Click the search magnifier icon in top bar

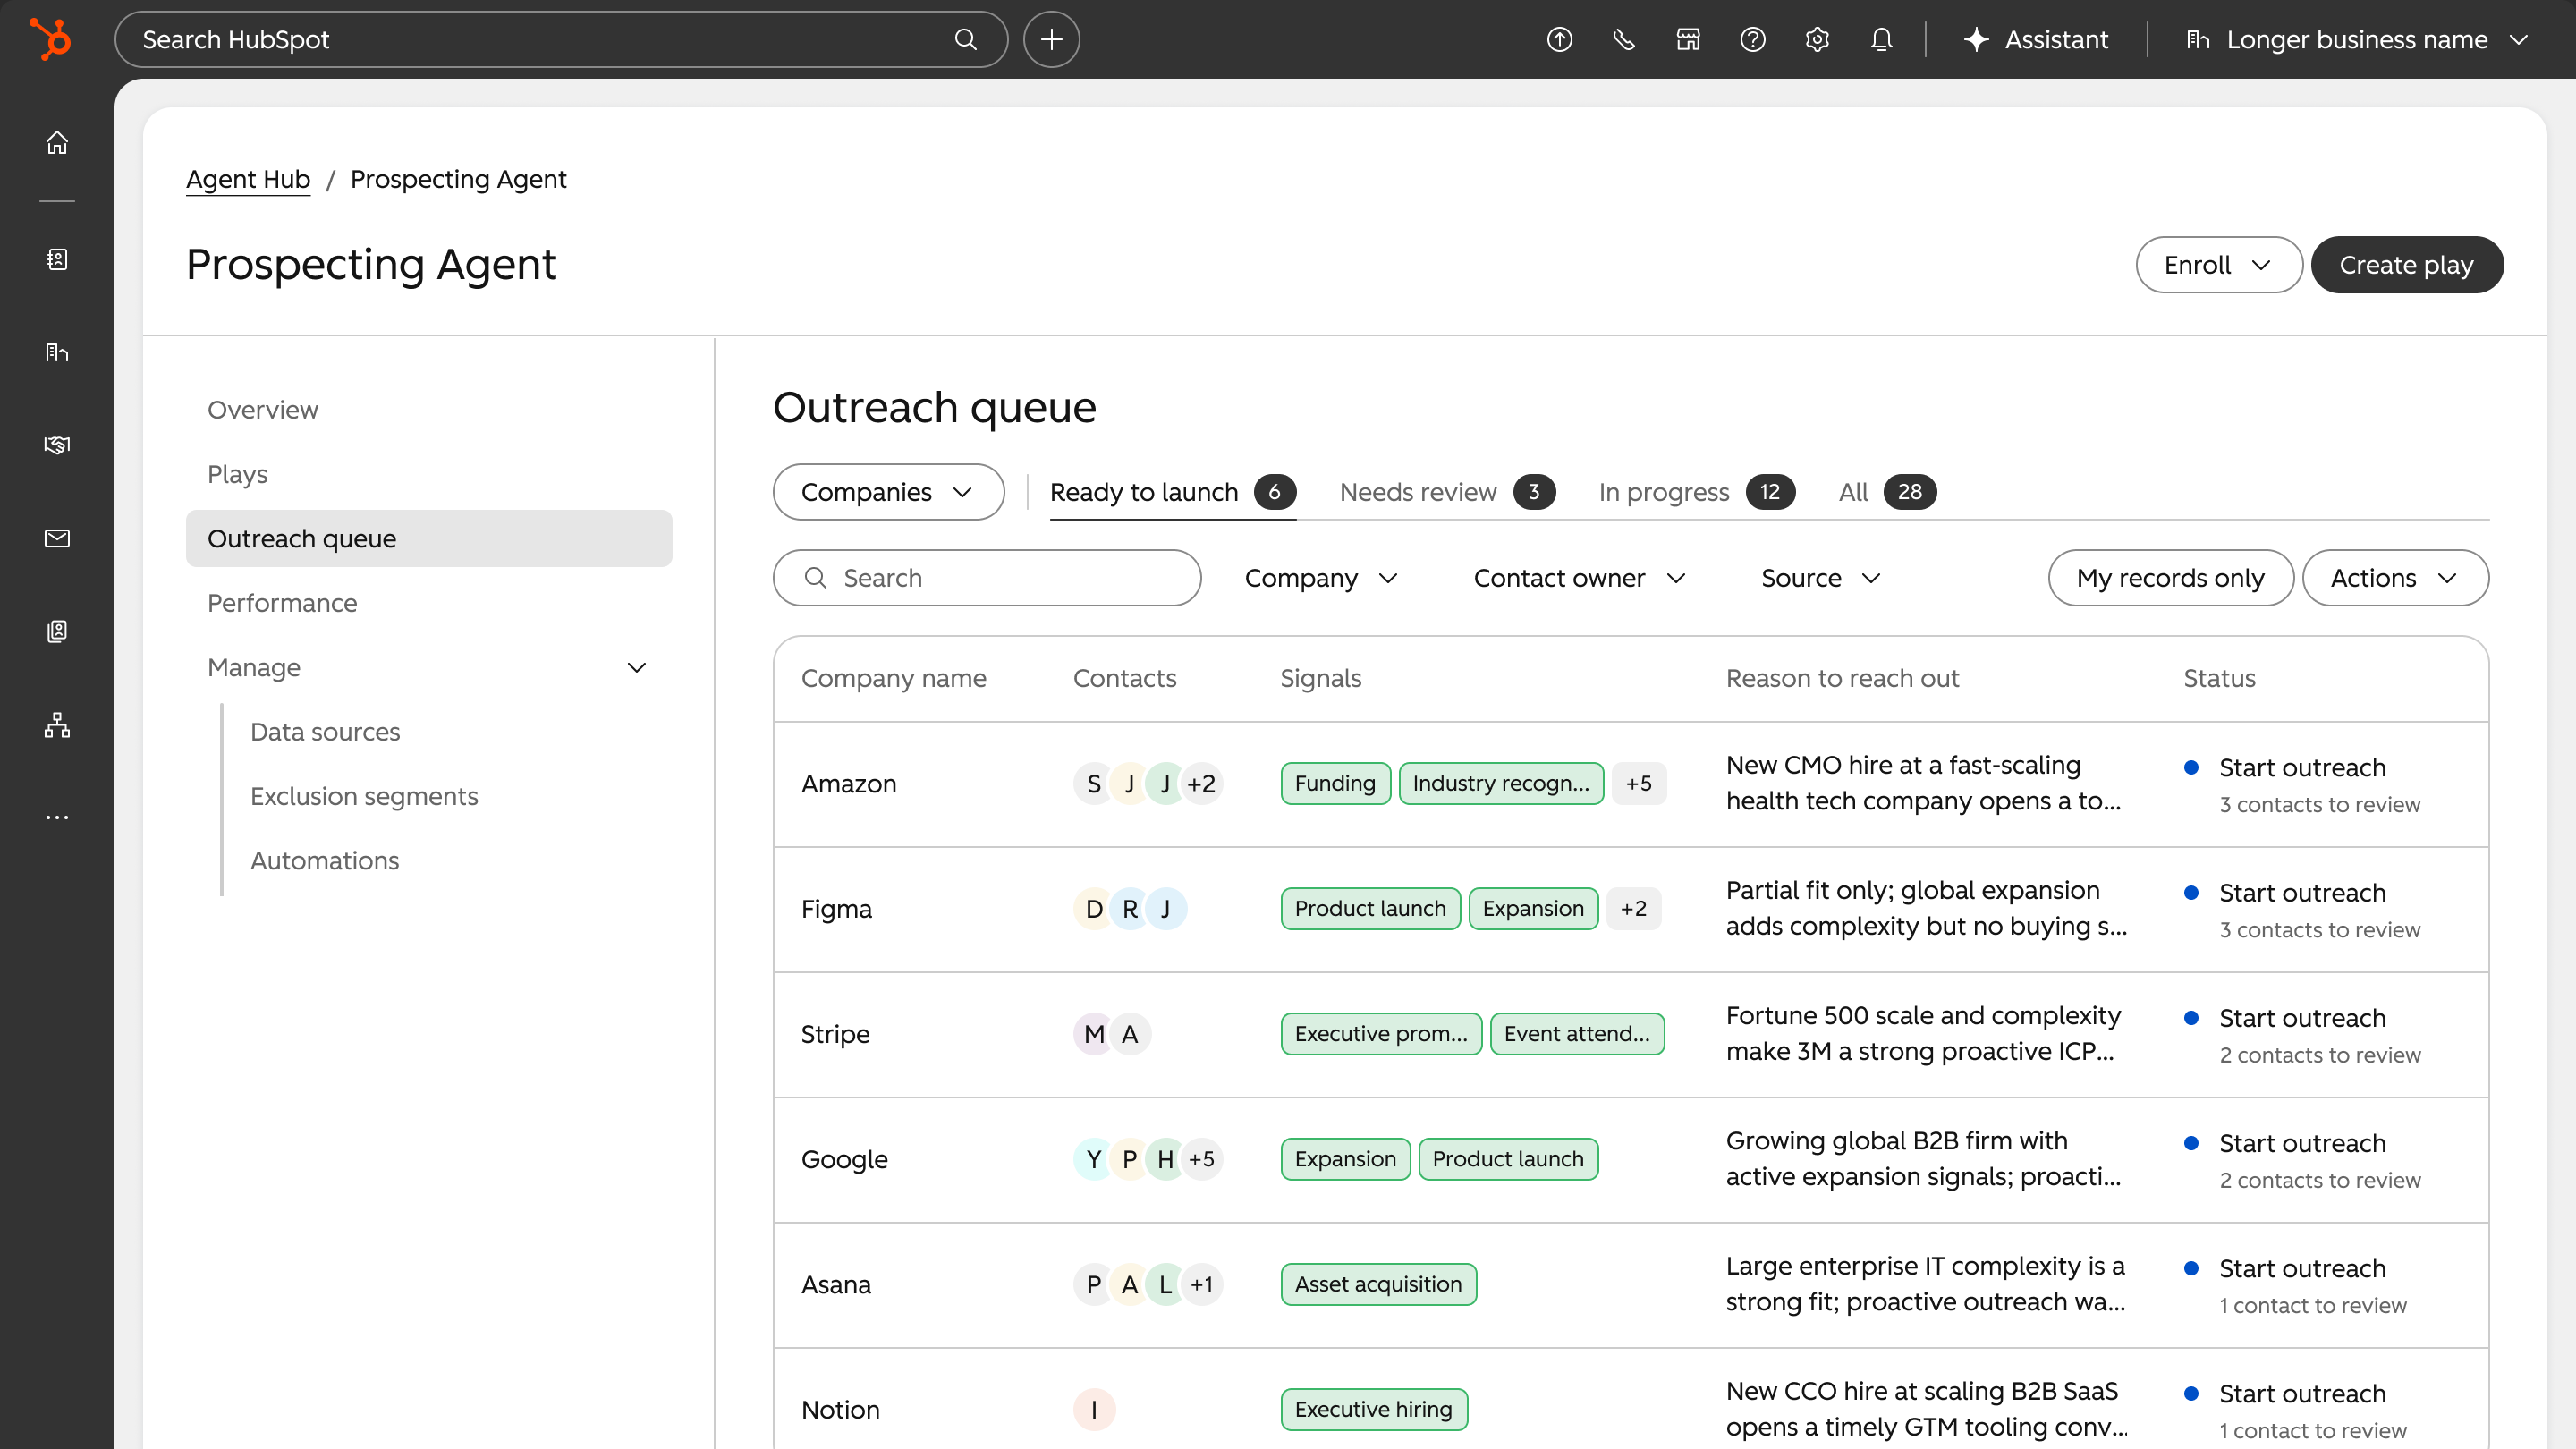(x=965, y=39)
